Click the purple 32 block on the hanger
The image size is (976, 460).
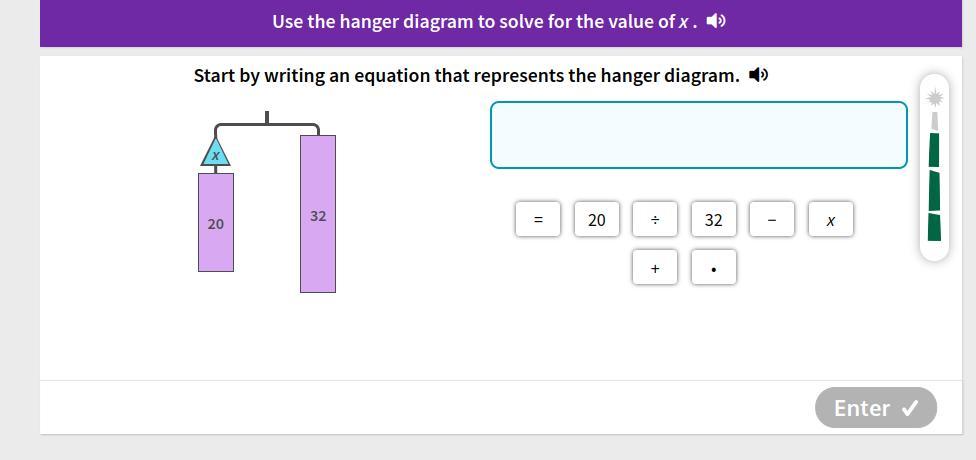318,214
